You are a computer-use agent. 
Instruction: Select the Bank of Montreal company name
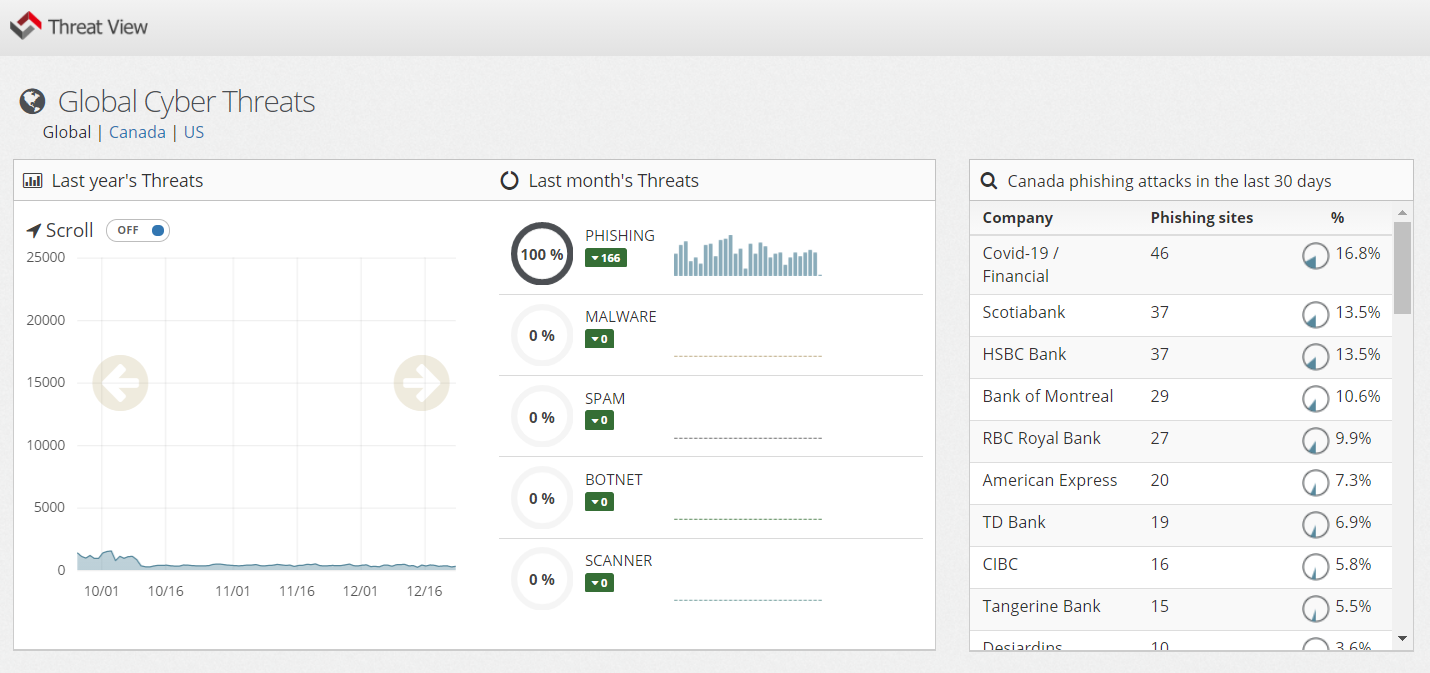1048,396
